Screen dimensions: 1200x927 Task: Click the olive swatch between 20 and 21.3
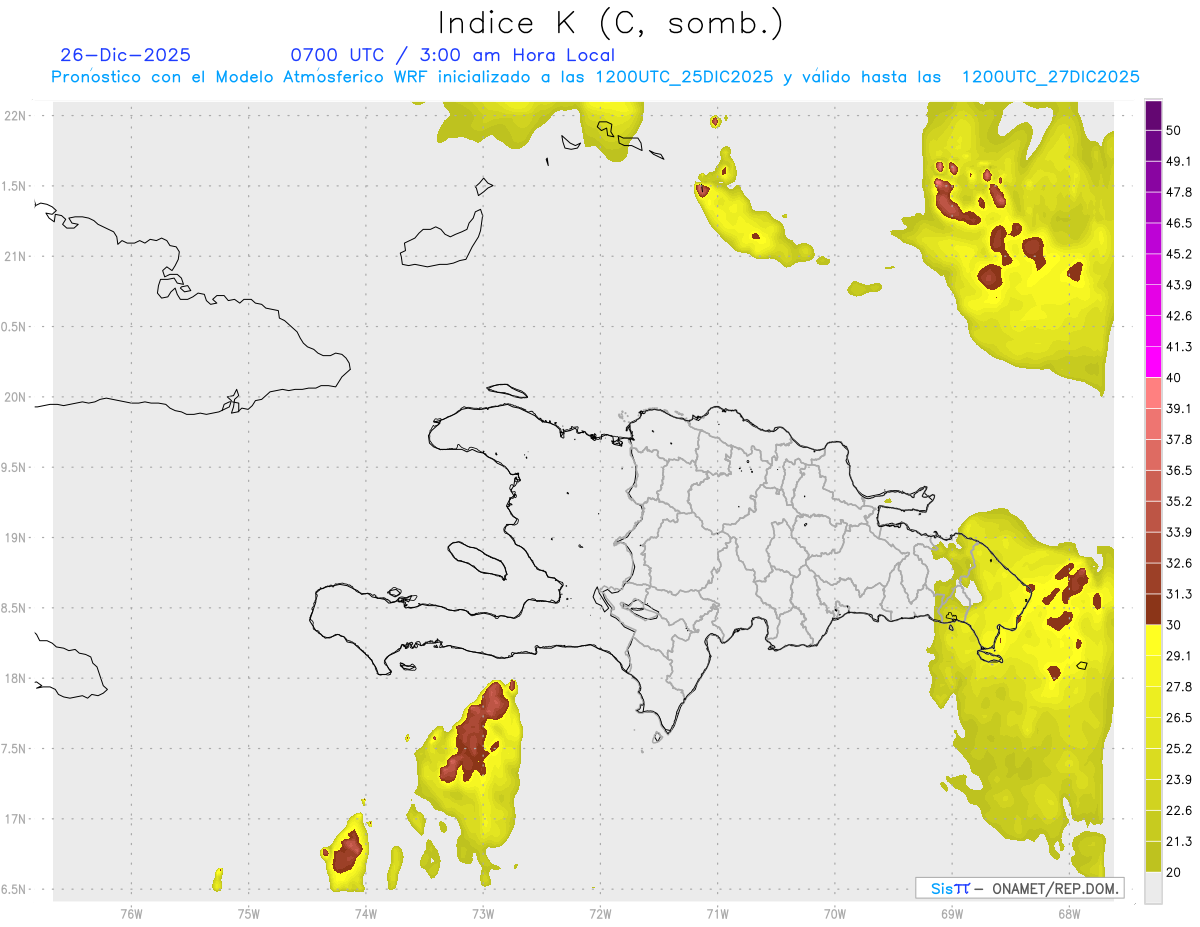(x=1153, y=856)
